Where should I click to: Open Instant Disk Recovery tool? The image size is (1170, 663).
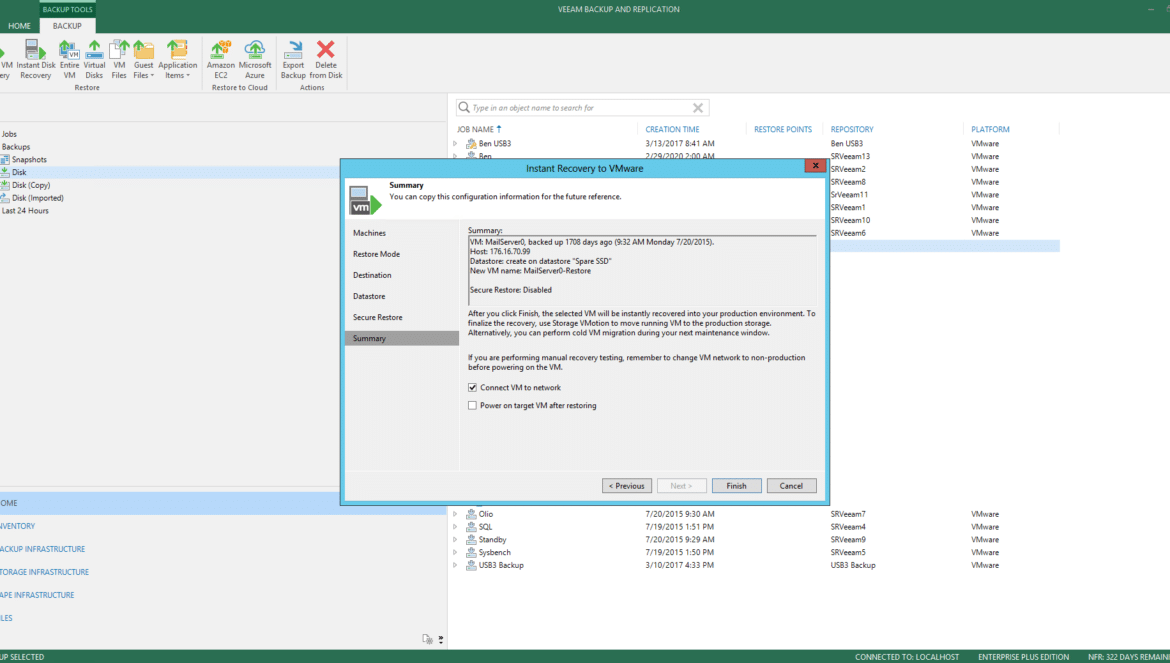(x=35, y=59)
